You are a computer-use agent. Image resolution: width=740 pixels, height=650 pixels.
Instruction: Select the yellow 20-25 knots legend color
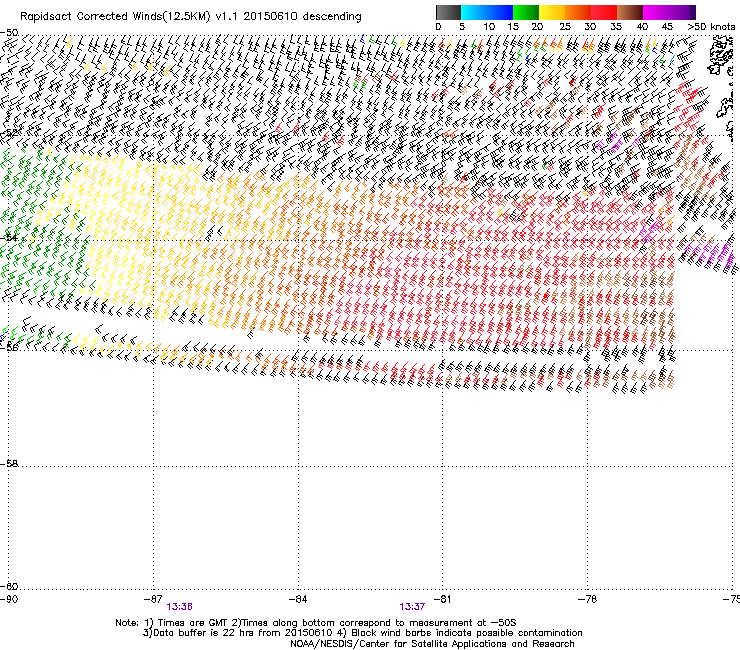552,12
